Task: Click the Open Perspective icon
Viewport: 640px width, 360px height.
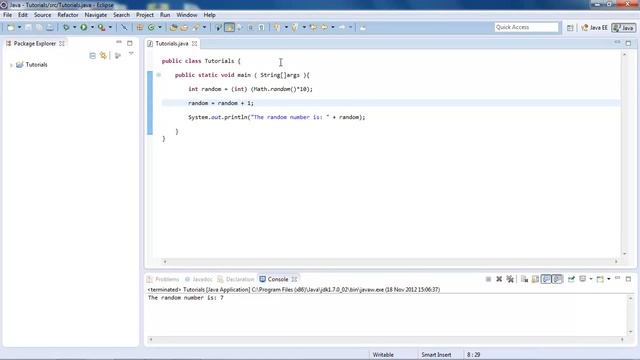Action: coord(570,27)
